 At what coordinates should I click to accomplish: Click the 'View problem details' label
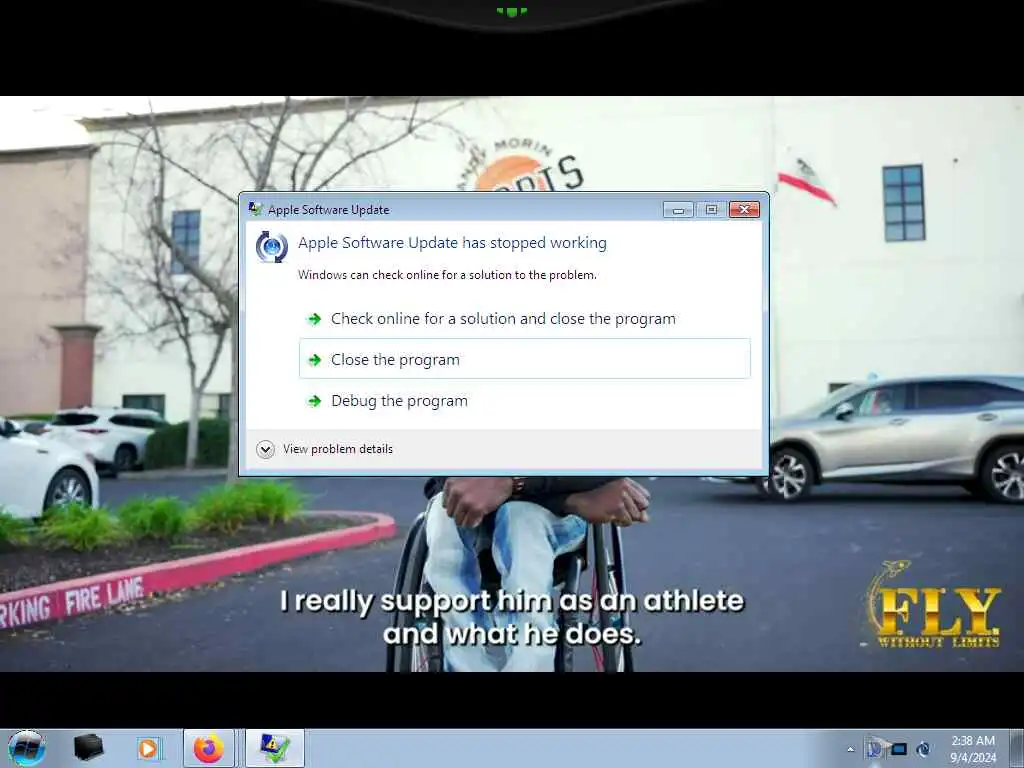(x=338, y=449)
